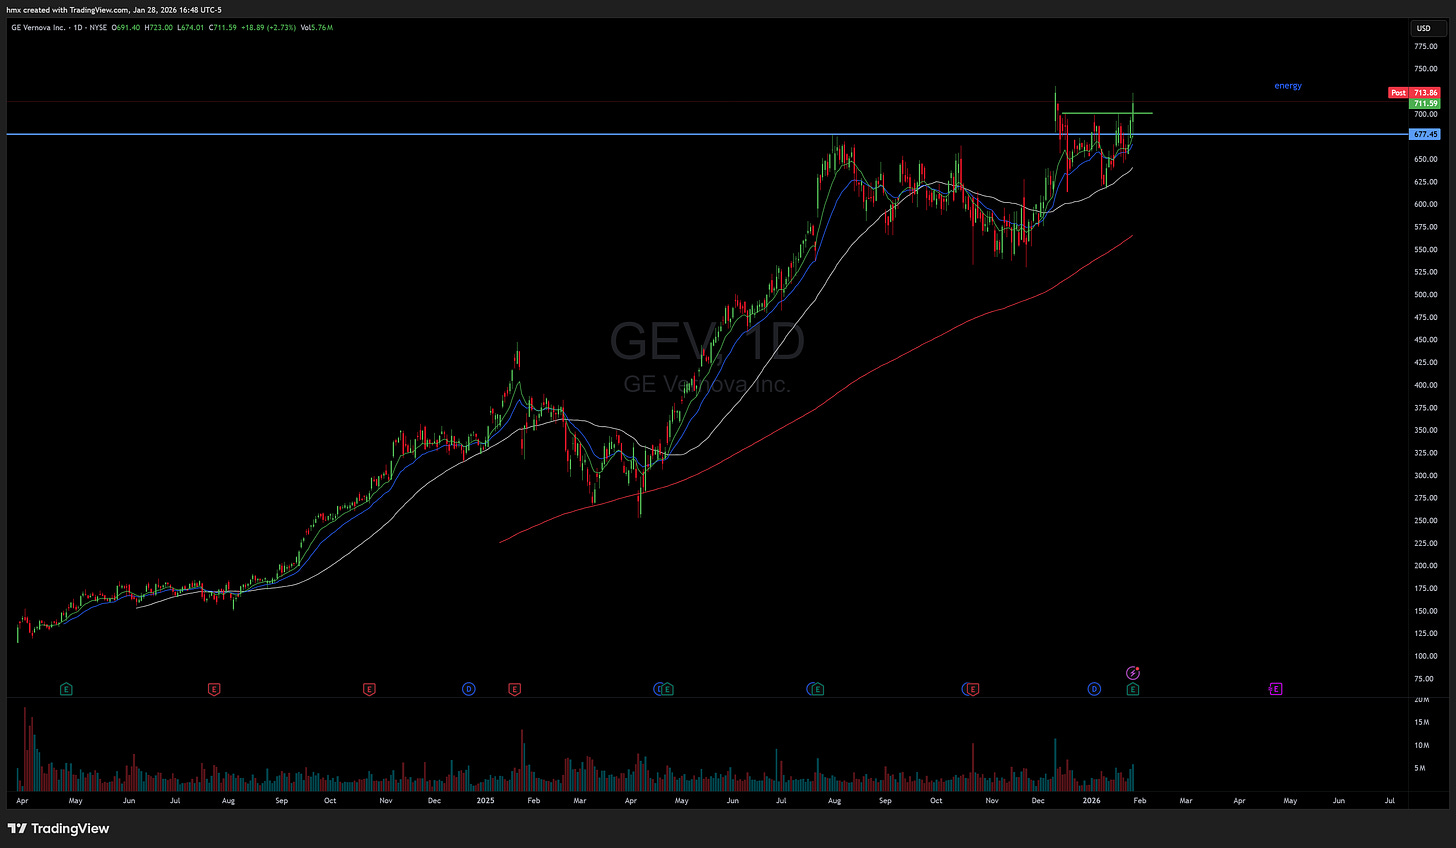
Task: Click the TradingView logo
Action: pos(58,828)
